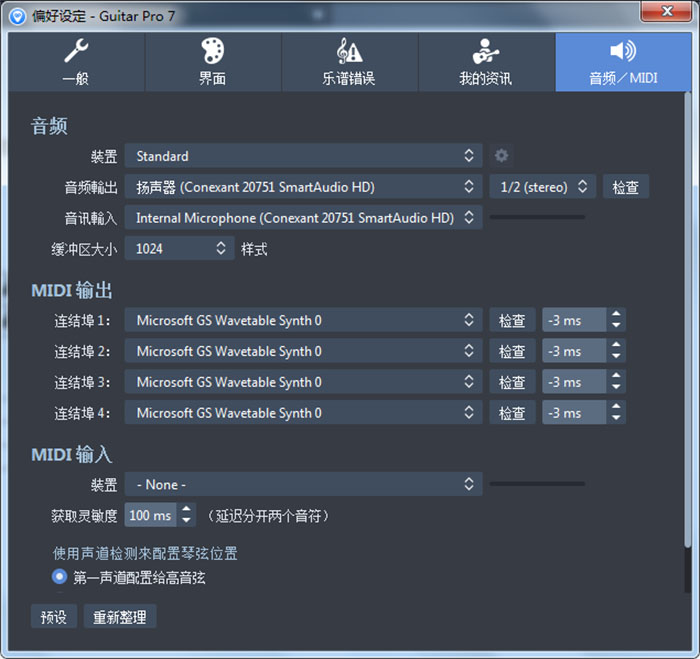Viewport: 700px width, 659px height.
Task: Click the 连结埠 2 -3 ms latency field
Action: 574,350
